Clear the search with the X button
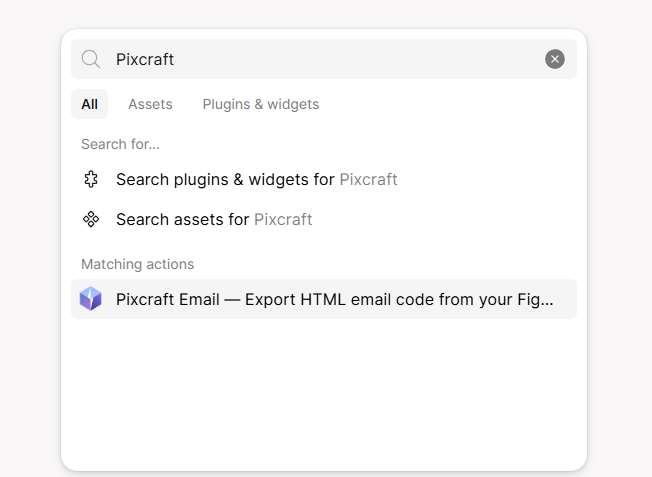 (x=555, y=59)
